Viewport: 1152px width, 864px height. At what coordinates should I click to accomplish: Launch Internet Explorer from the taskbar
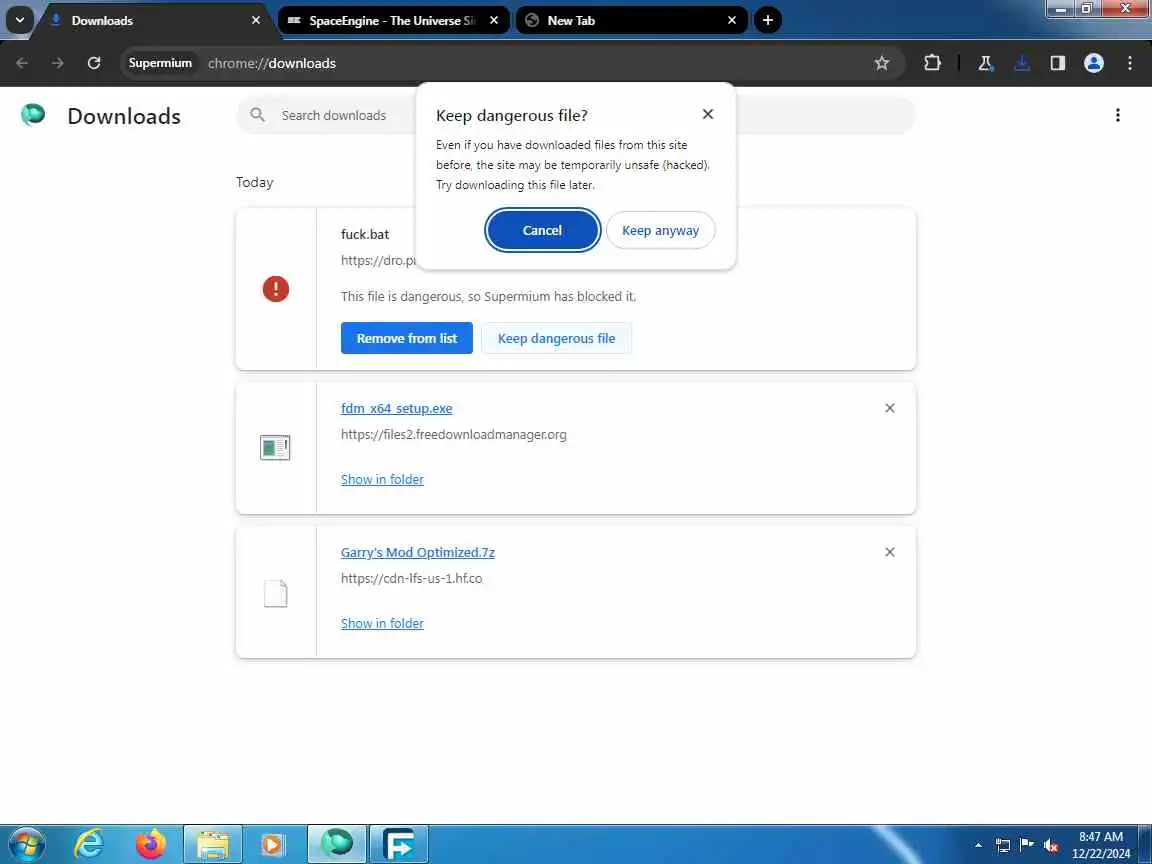tap(90, 844)
